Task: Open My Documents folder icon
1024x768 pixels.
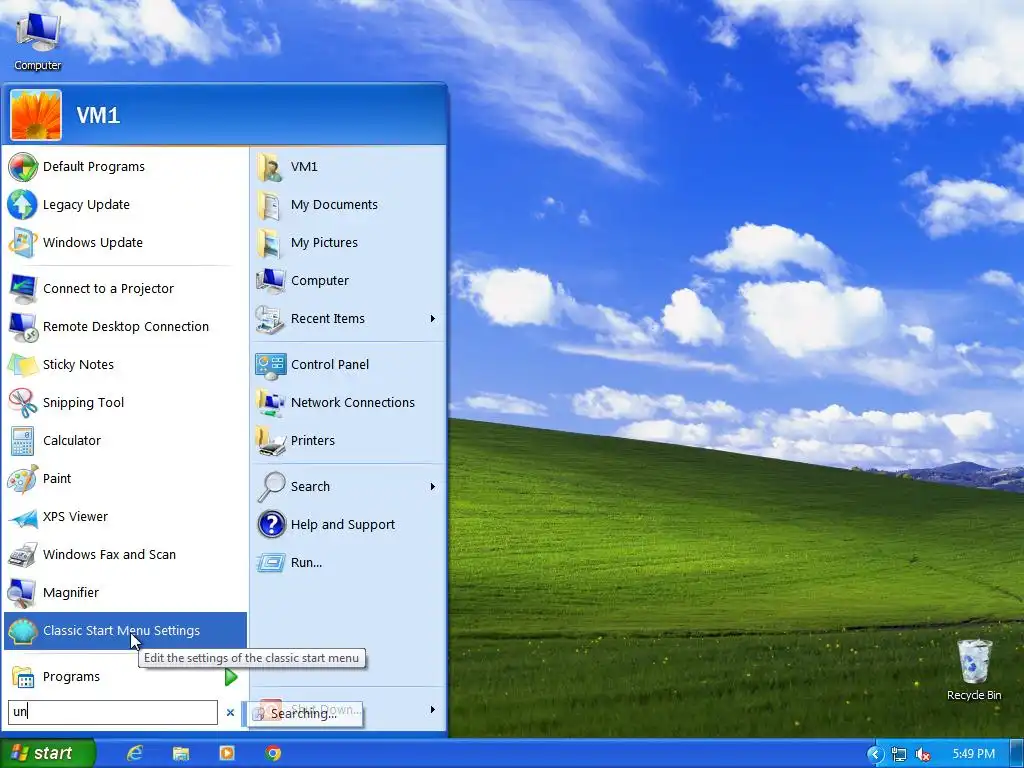Action: [x=270, y=204]
